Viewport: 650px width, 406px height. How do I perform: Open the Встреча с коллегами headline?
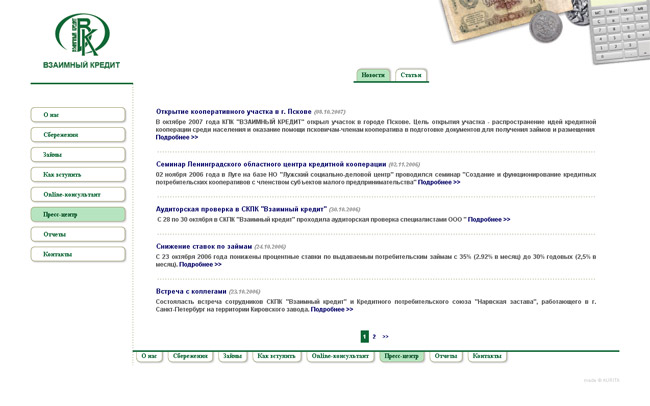click(191, 291)
